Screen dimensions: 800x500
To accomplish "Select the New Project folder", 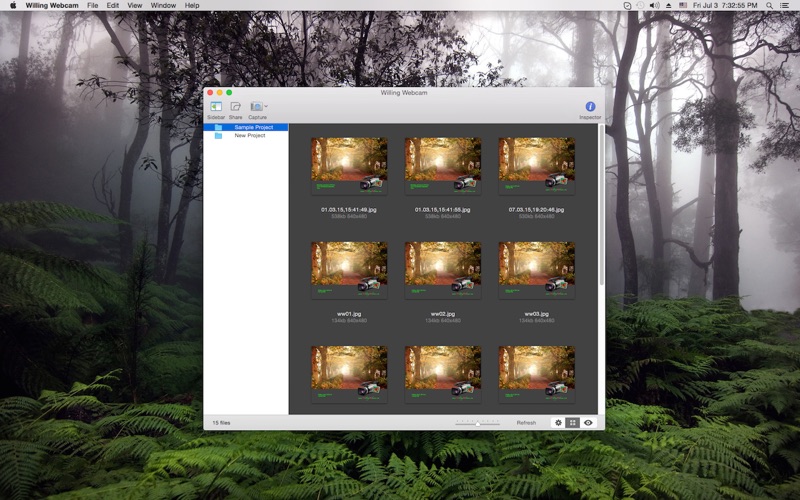I will (x=246, y=135).
